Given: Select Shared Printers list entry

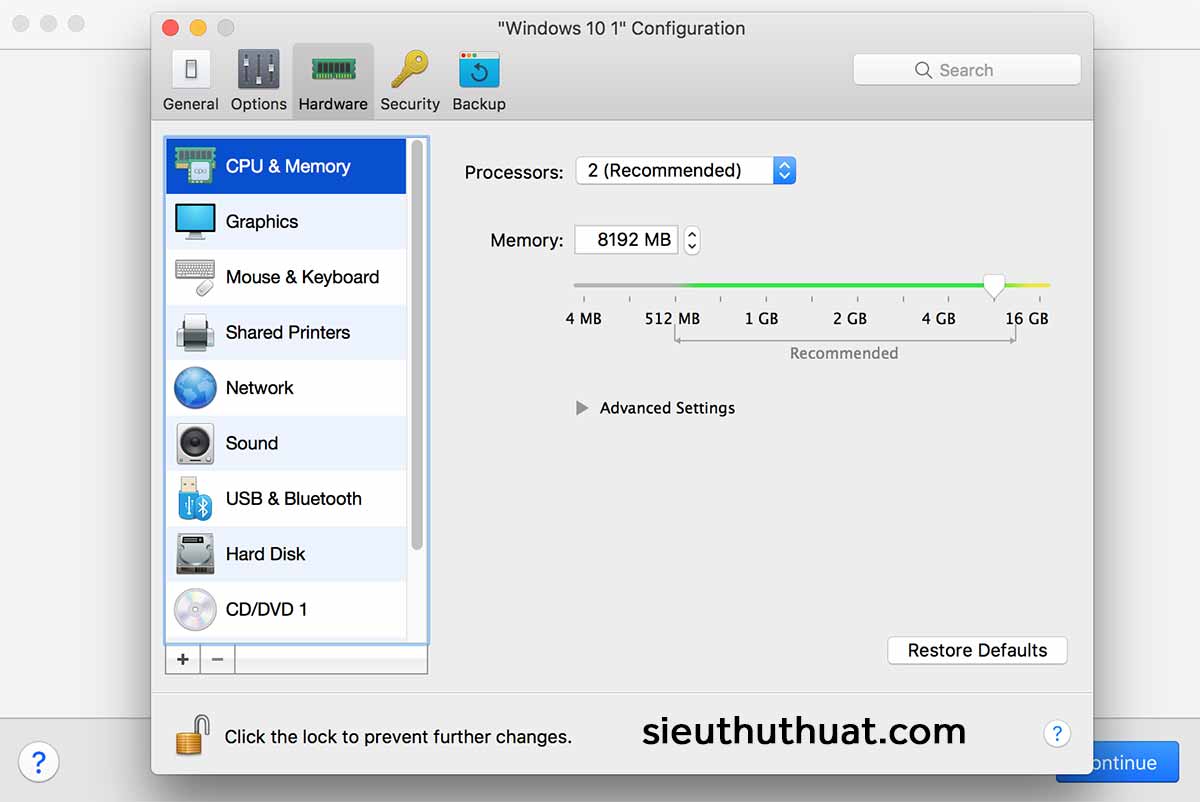Looking at the screenshot, I should pos(286,332).
